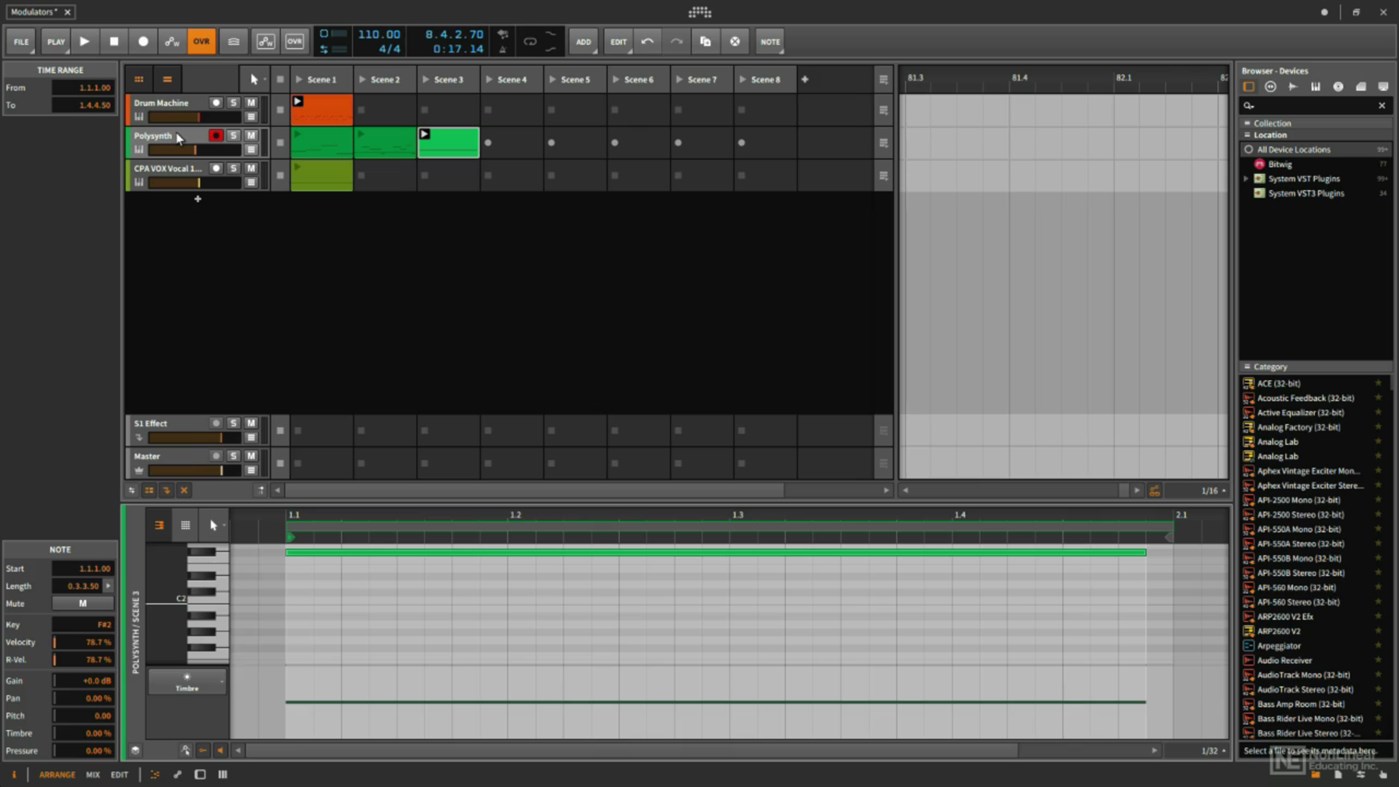Click the duplicate icon in the top toolbar
This screenshot has height=787, width=1399.
point(705,41)
